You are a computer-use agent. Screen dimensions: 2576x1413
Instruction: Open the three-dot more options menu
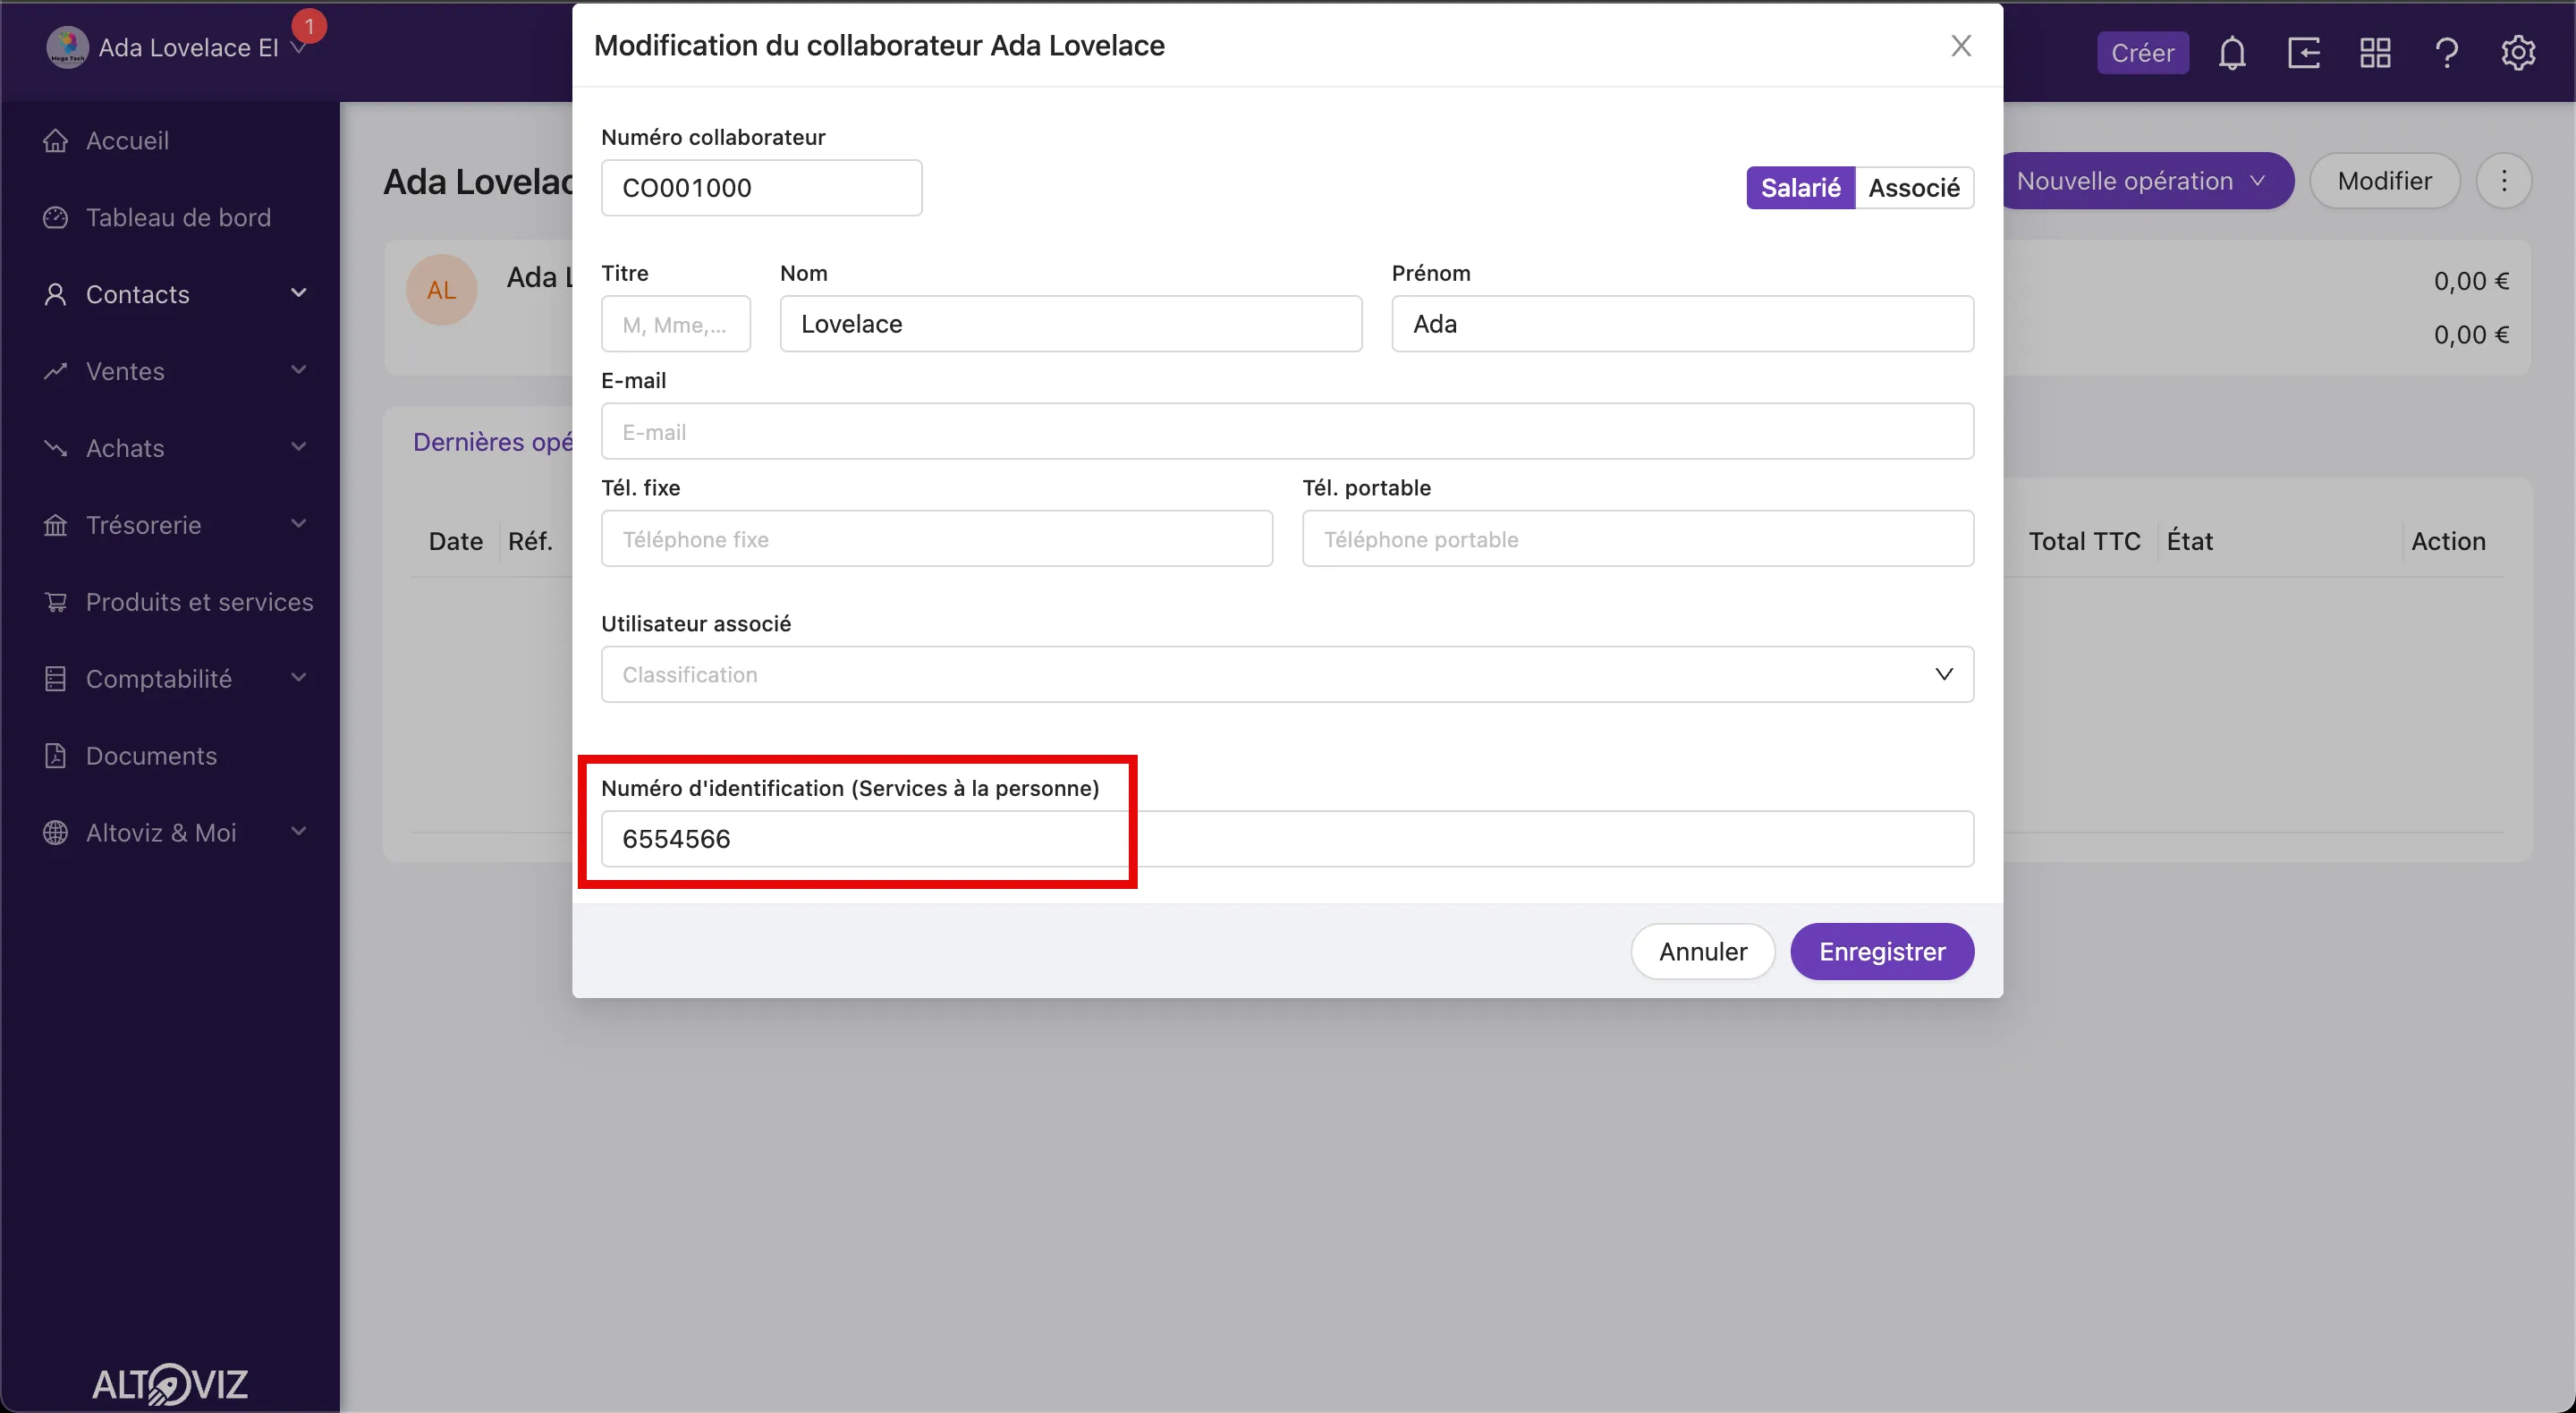pyautogui.click(x=2504, y=181)
